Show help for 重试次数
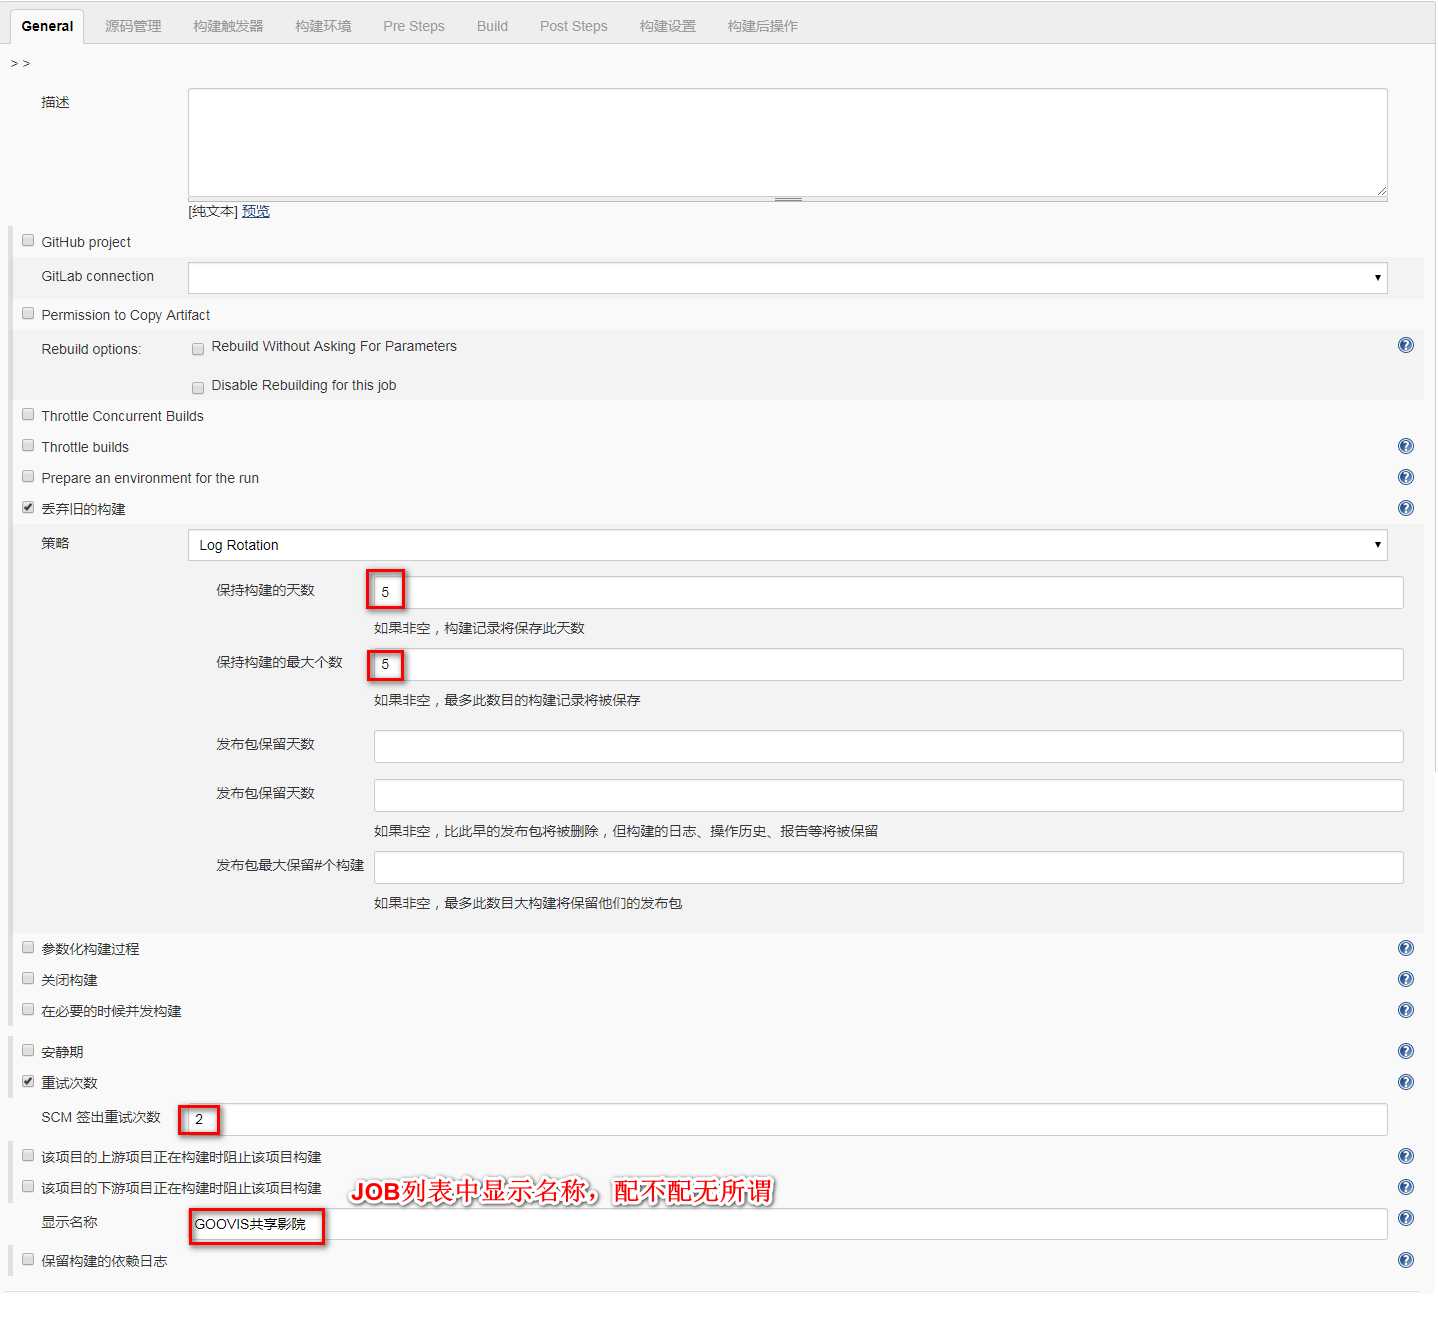This screenshot has height=1335, width=1438. (x=1405, y=1083)
